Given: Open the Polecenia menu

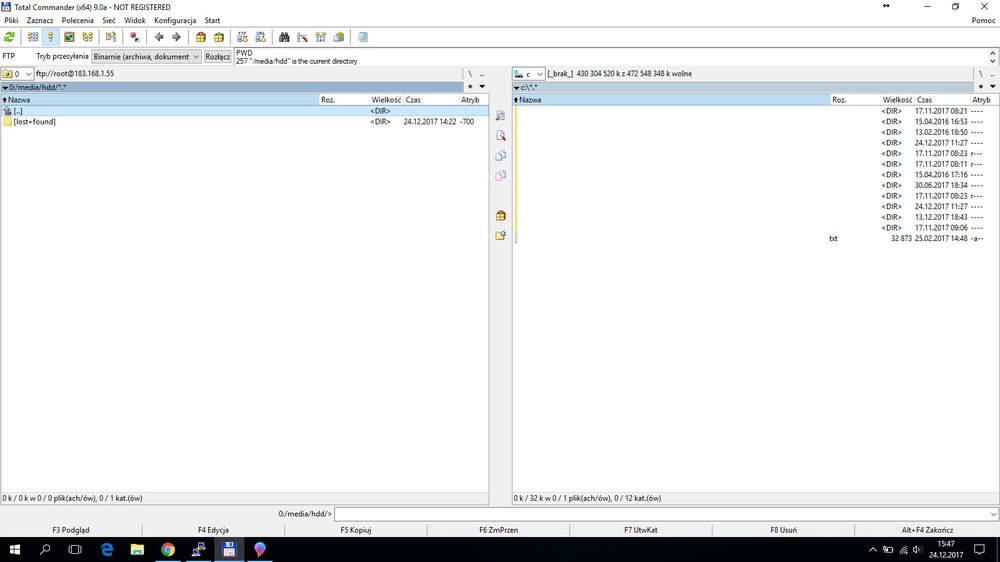Looking at the screenshot, I should pos(77,20).
